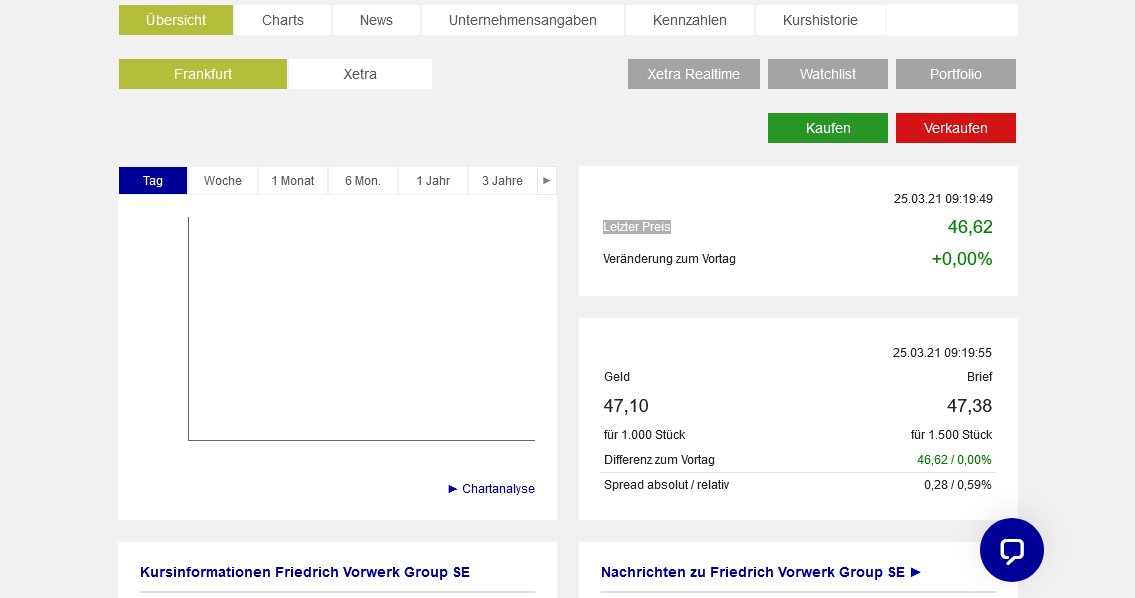Select the 6 Mon. chart period

point(362,180)
